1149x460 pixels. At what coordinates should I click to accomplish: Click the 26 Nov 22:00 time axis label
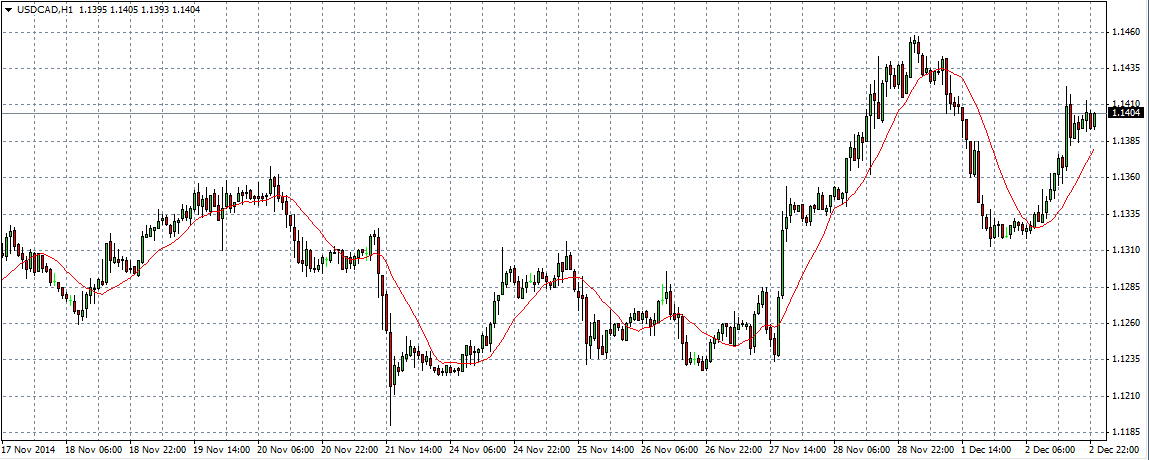735,450
